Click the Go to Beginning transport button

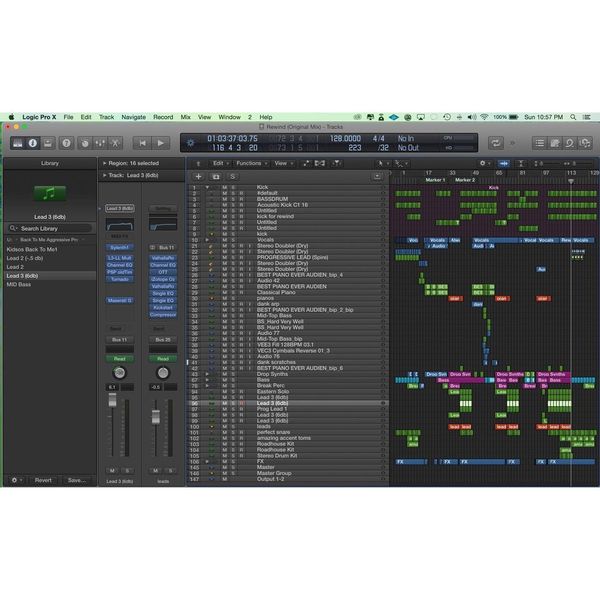coord(142,143)
